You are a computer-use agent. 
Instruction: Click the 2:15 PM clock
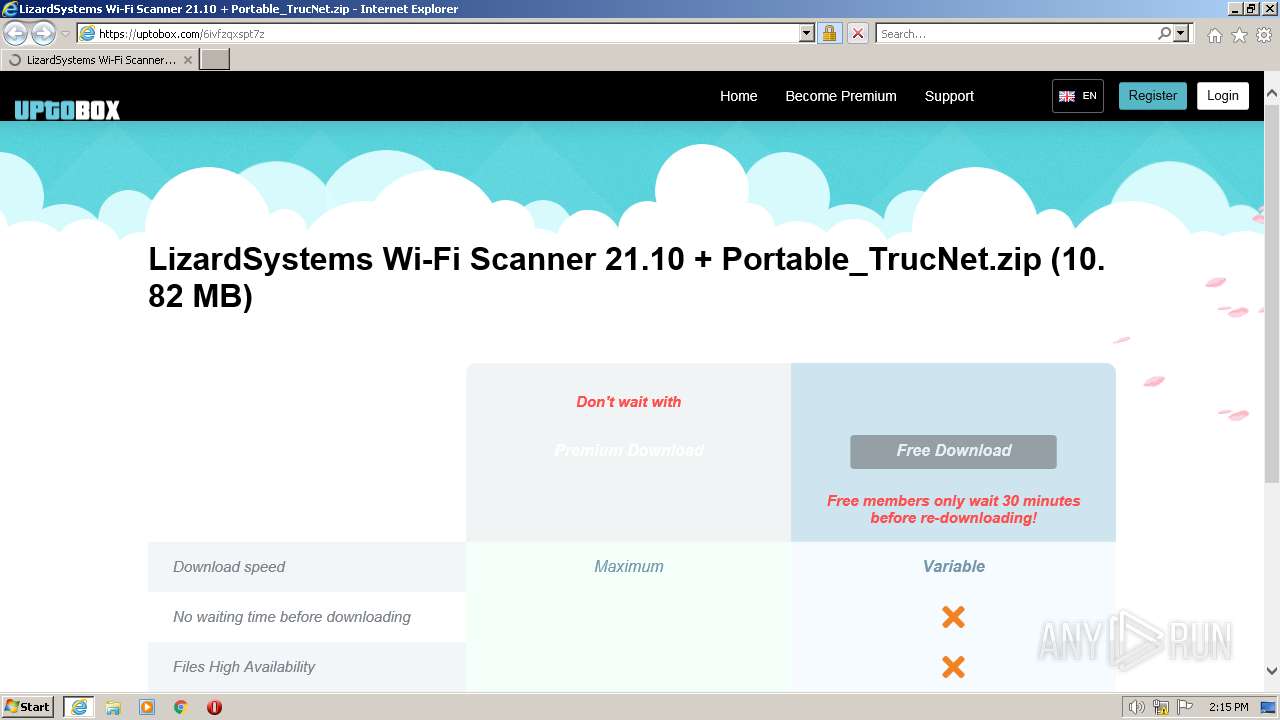[1229, 707]
